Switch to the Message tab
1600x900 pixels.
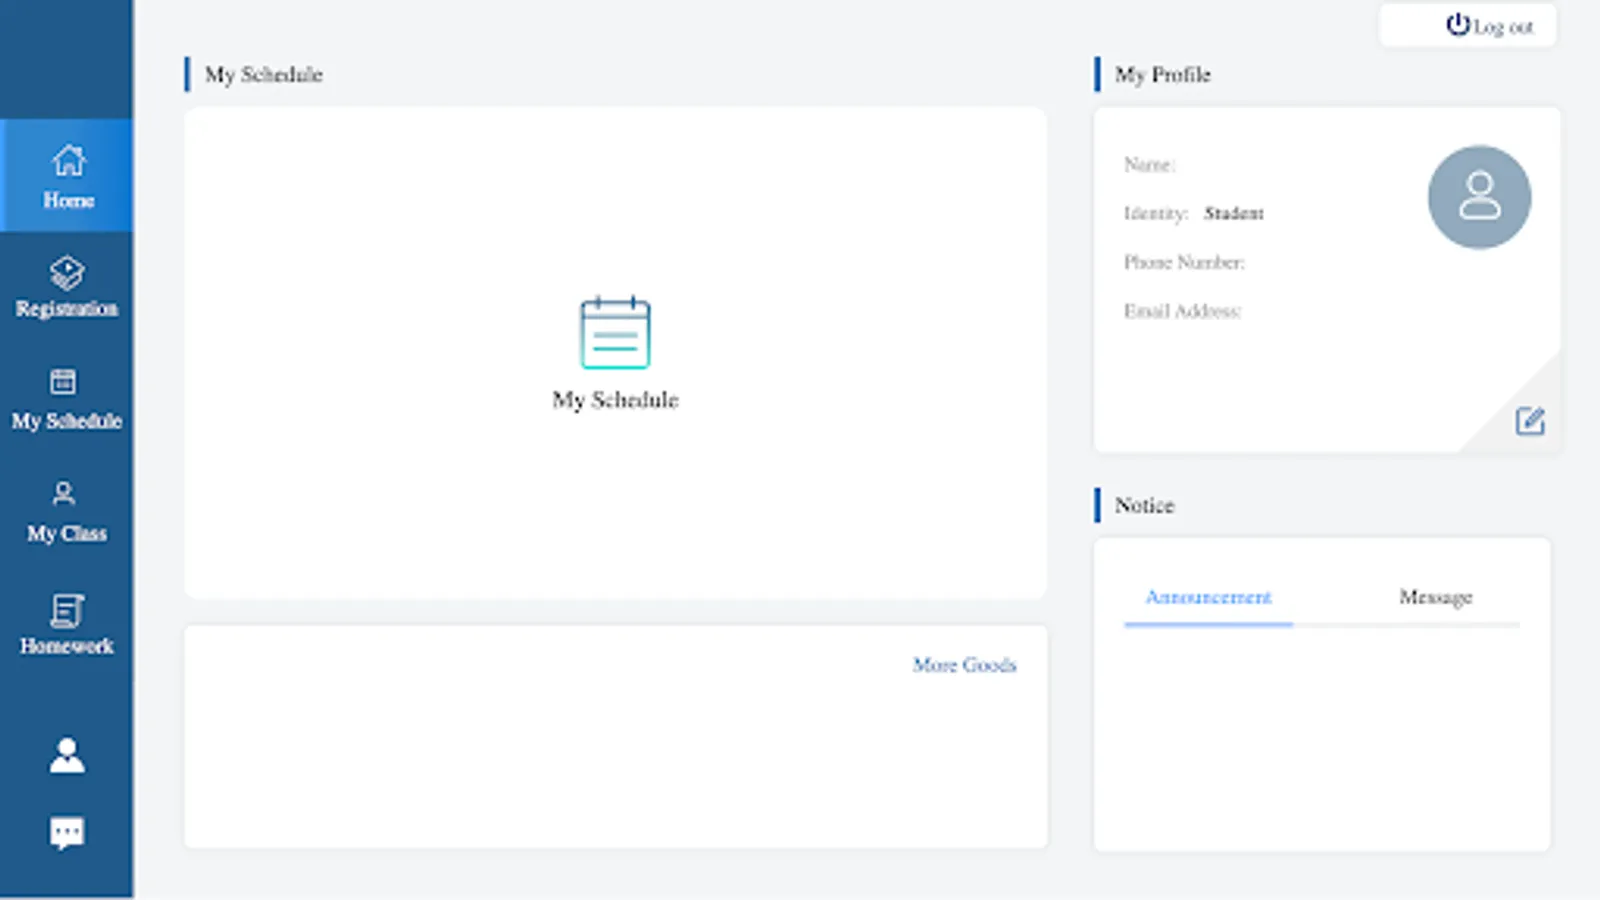[1435, 597]
